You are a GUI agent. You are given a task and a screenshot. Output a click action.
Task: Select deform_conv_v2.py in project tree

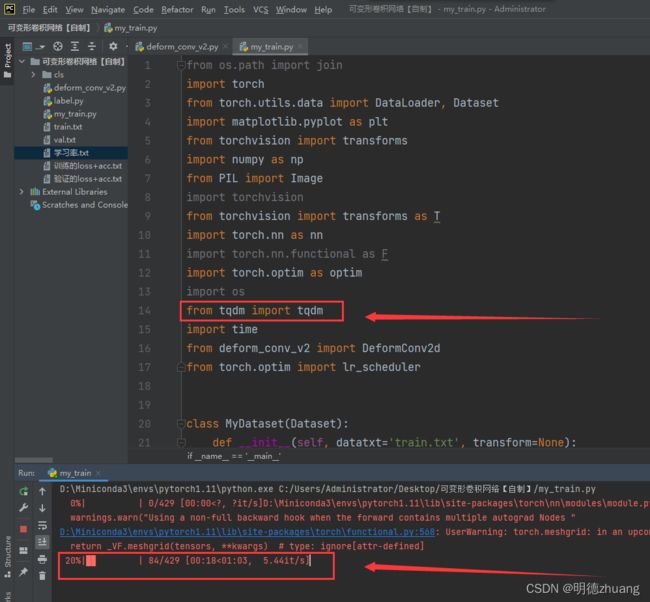click(x=85, y=88)
